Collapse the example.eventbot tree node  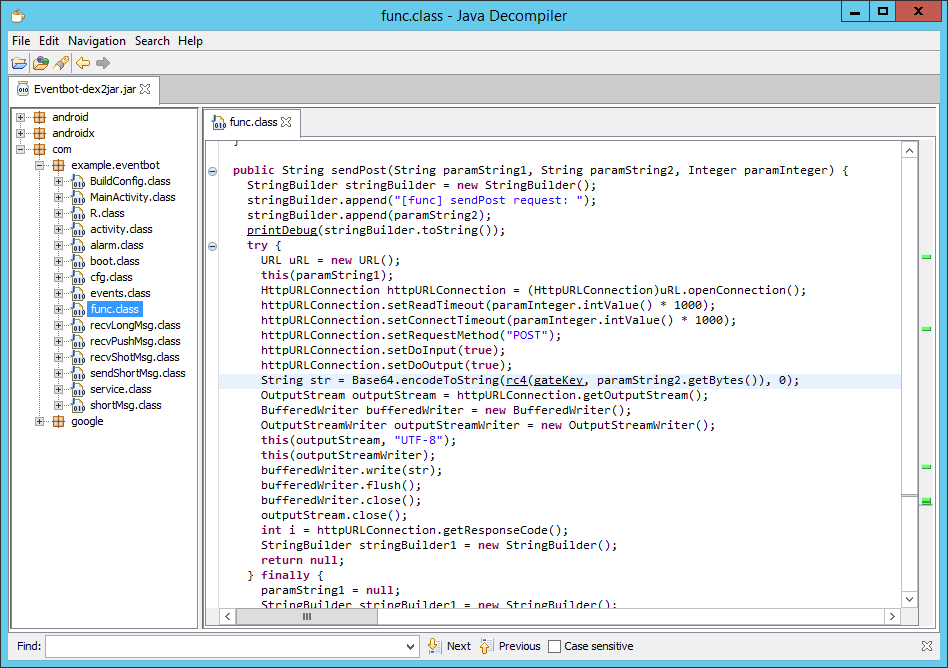tap(39, 165)
